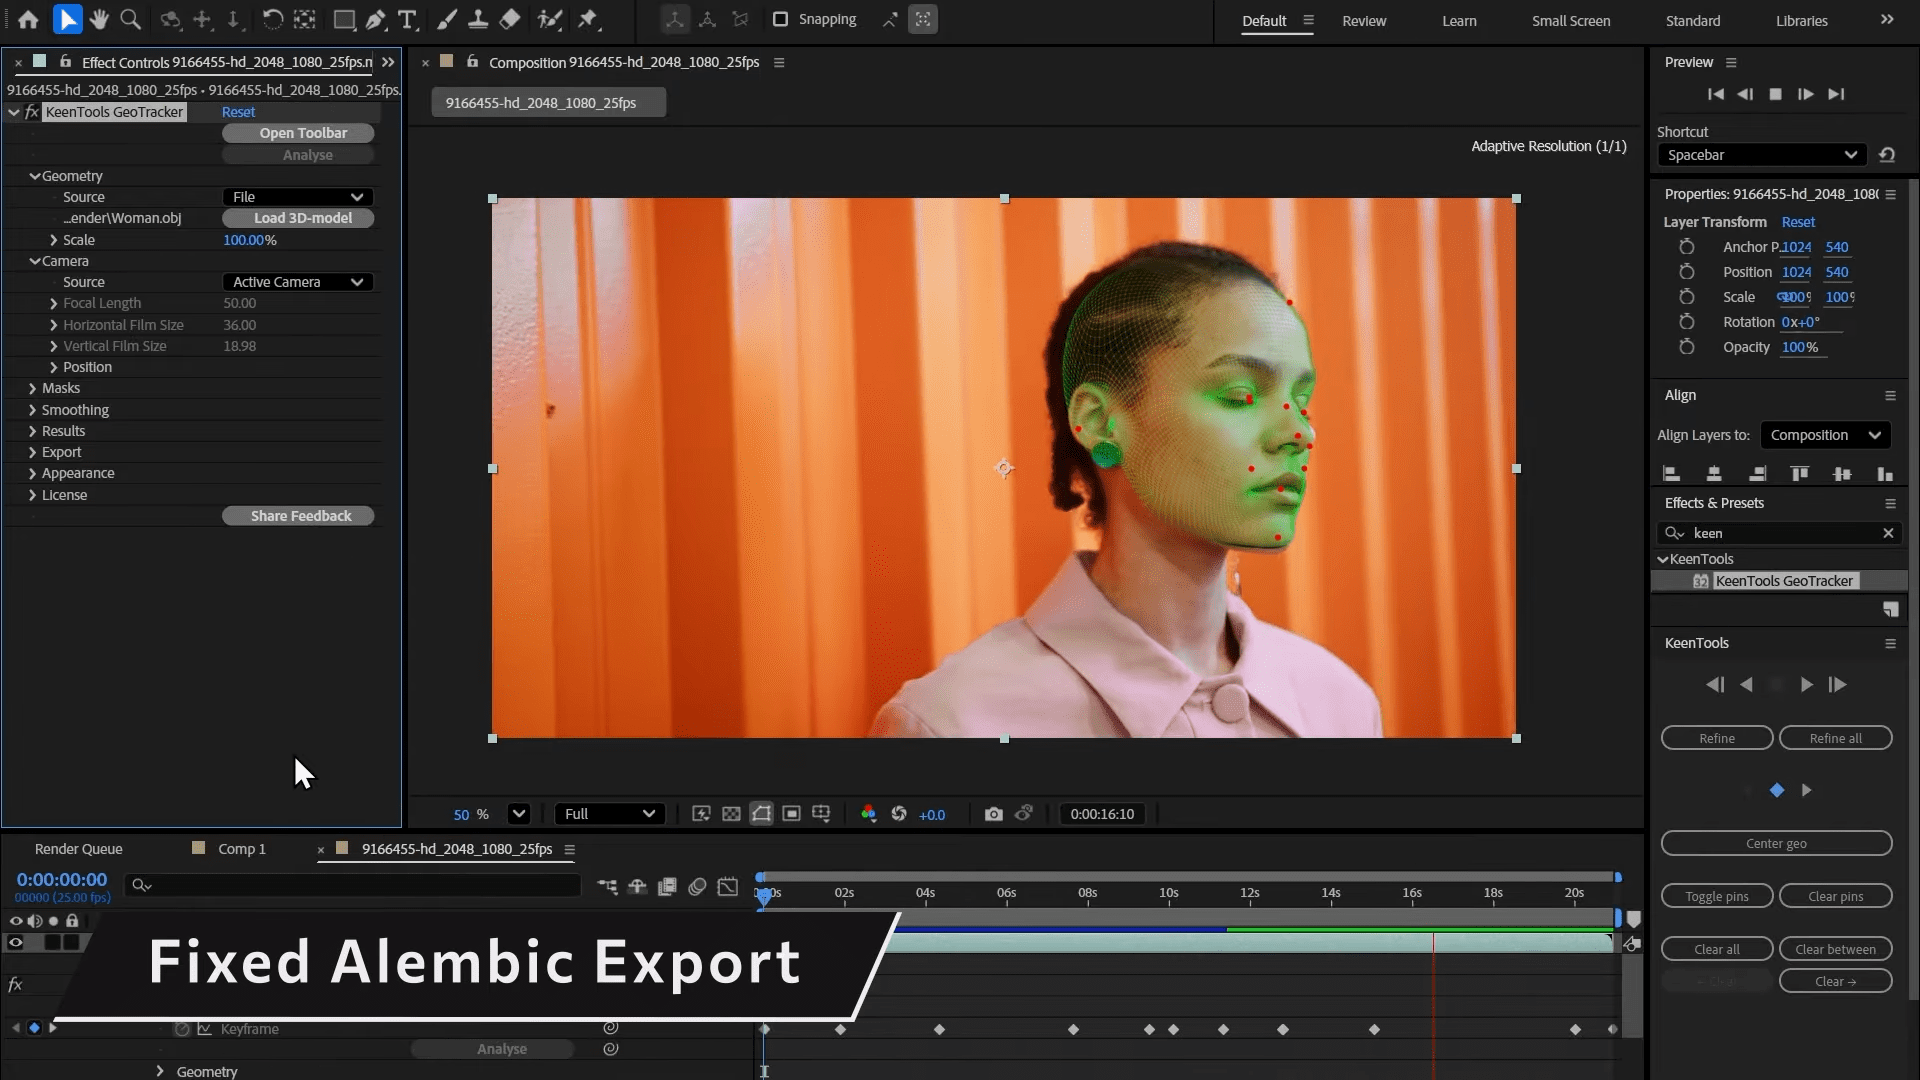Select the Eraser tool
The width and height of the screenshot is (1920, 1080).
(511, 20)
